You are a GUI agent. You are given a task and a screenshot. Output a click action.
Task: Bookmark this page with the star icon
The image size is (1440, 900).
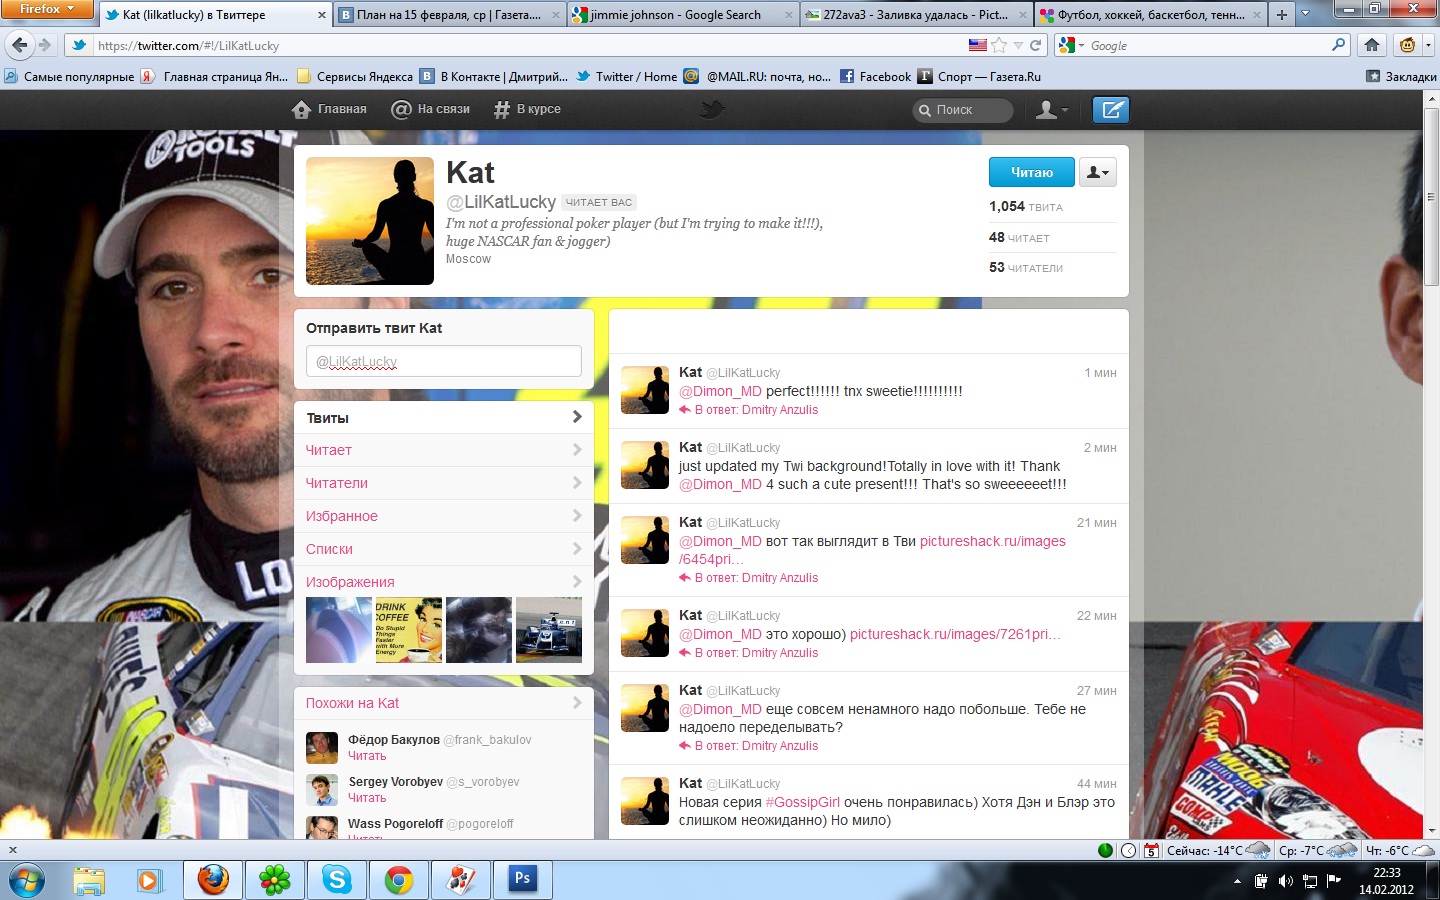click(x=999, y=45)
